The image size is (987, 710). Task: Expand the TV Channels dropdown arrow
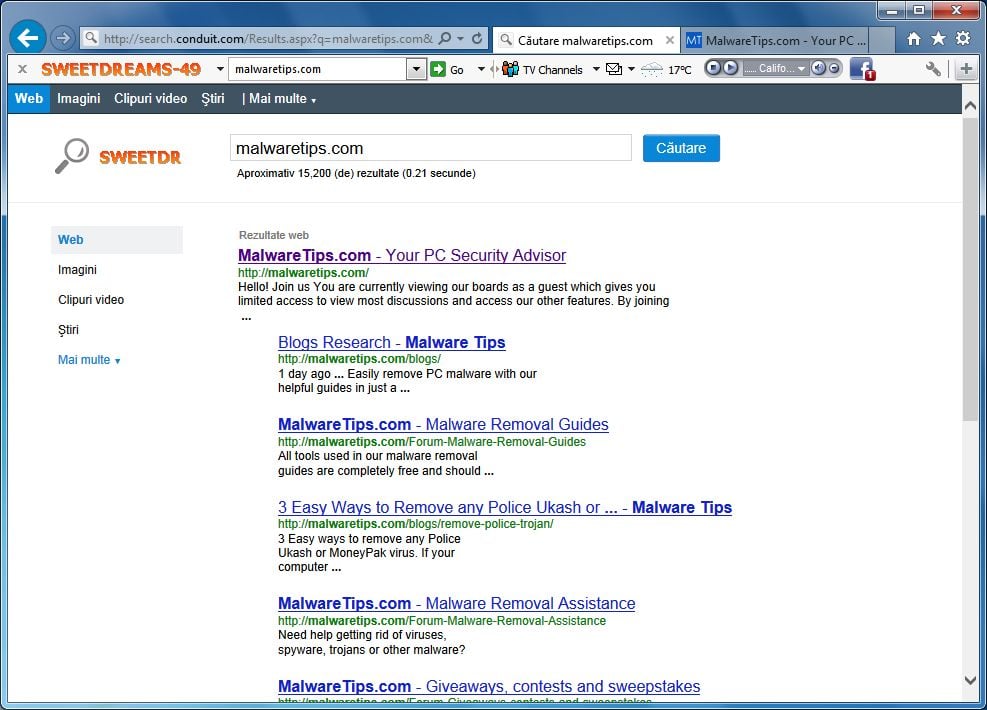595,69
